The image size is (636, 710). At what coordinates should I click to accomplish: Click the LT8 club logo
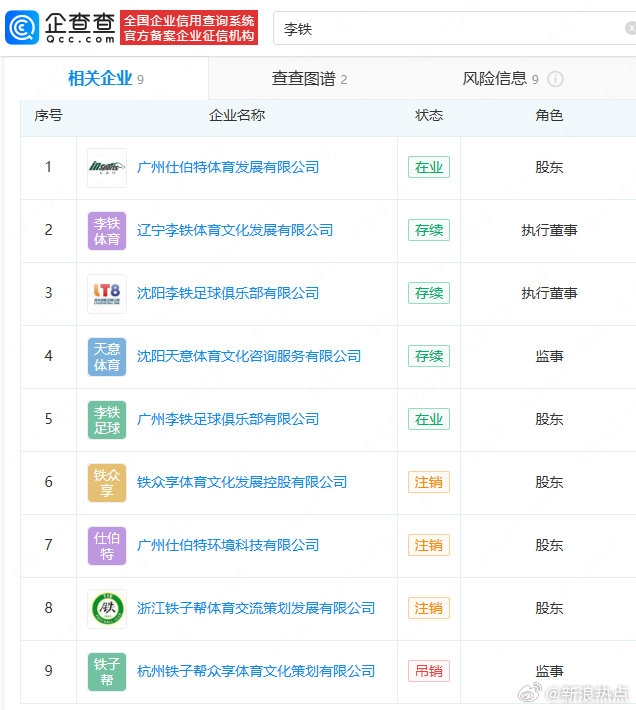point(107,293)
